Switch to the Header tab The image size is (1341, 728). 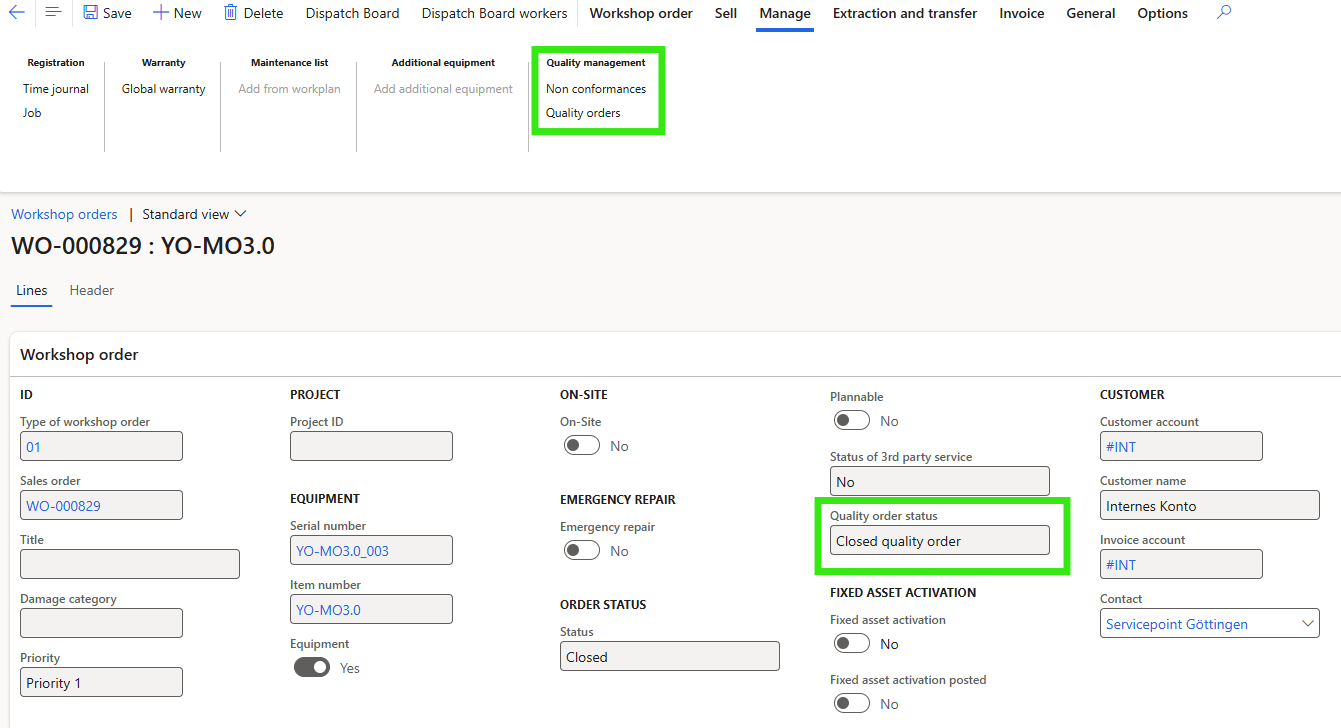click(x=91, y=290)
